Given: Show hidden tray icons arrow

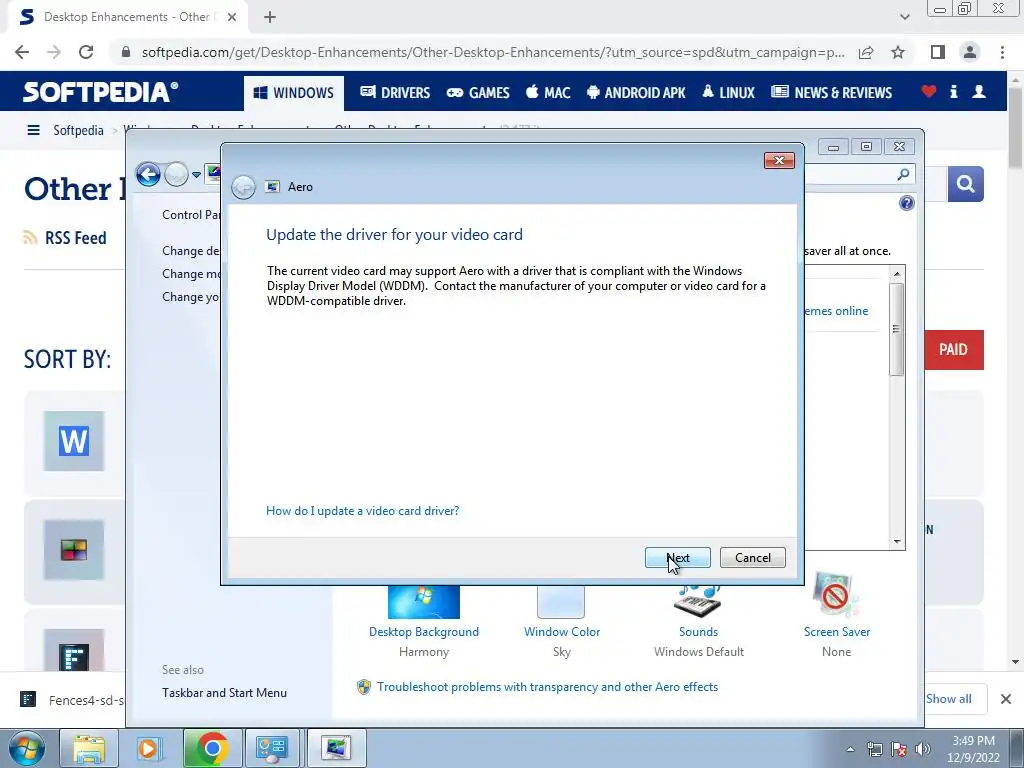Looking at the screenshot, I should [850, 749].
